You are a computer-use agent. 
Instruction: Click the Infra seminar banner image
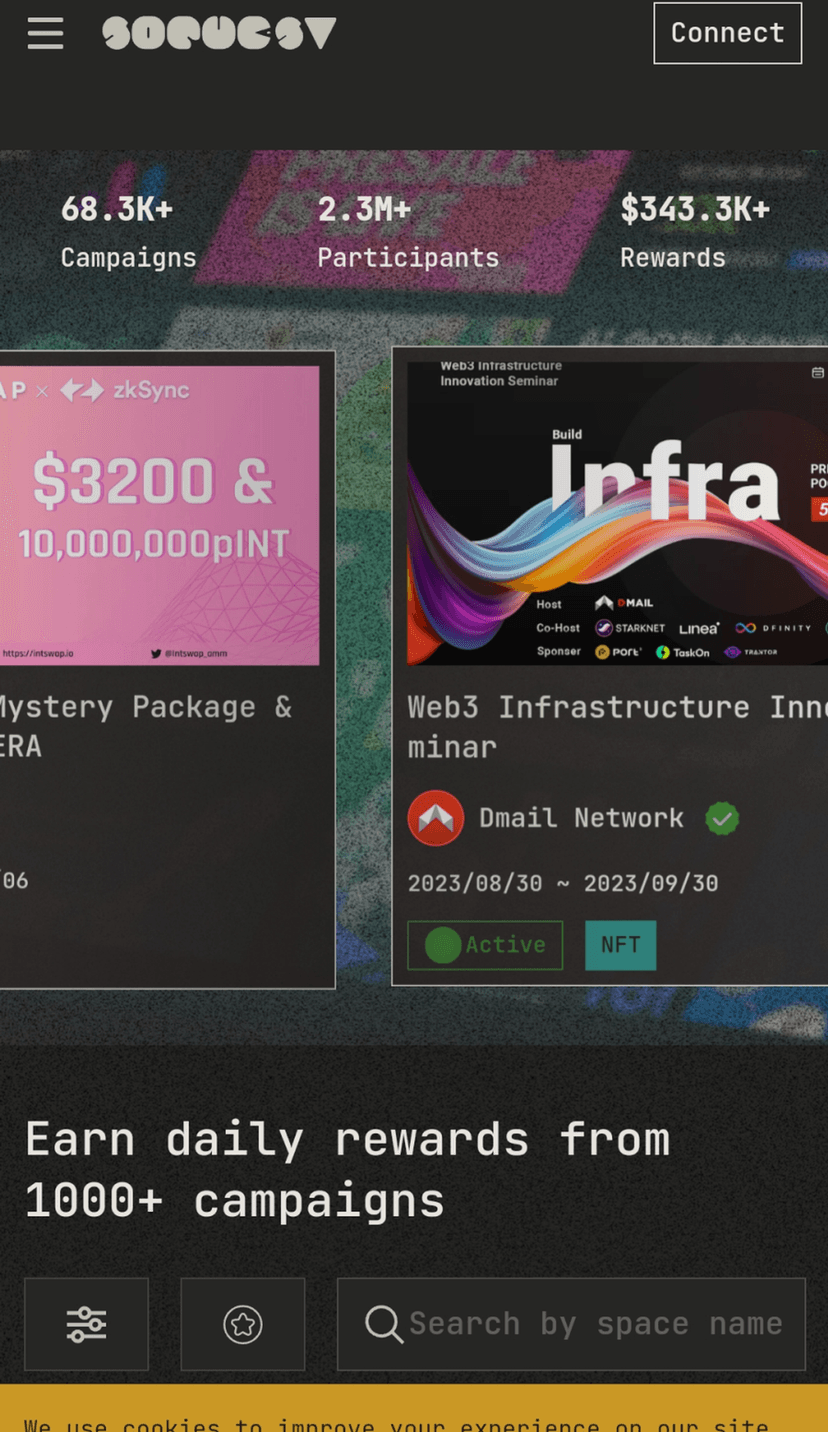[616, 513]
